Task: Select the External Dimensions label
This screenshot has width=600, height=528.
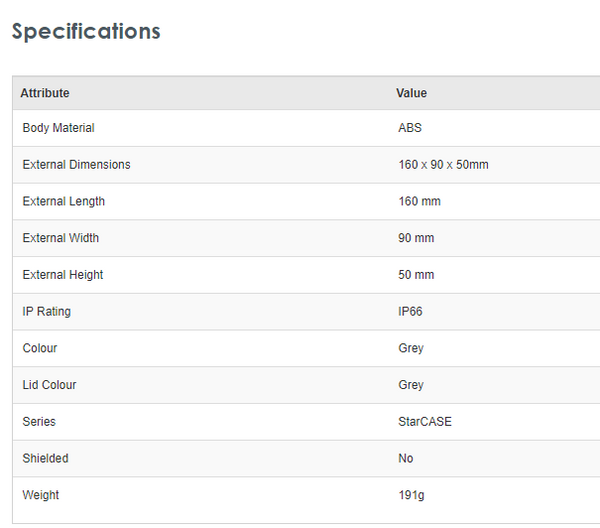Action: tap(76, 165)
